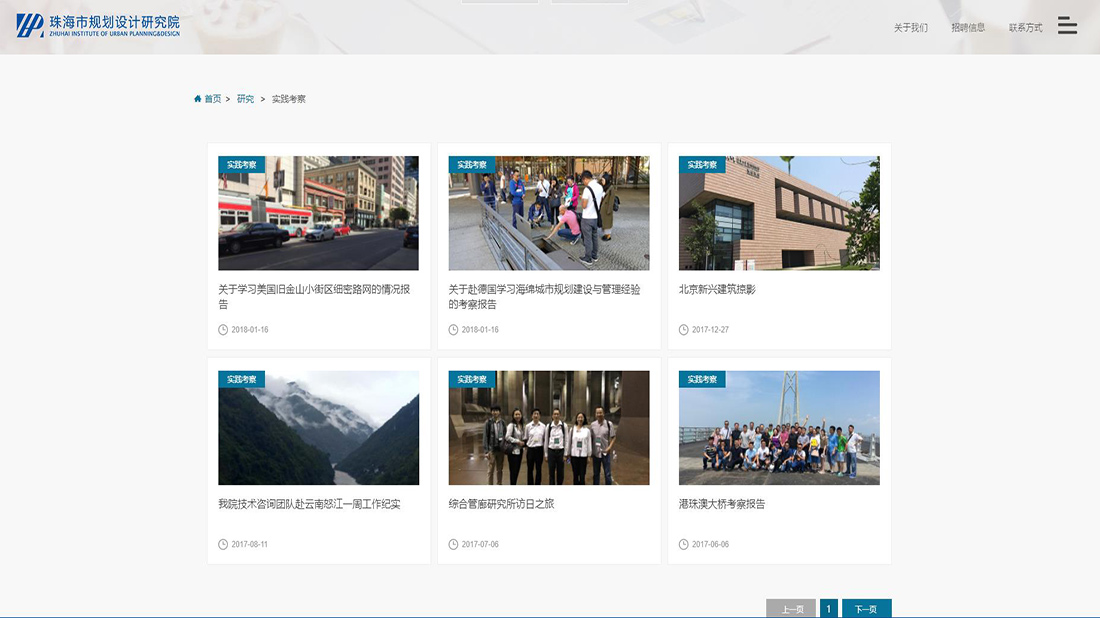Open article 综合管廊研究所访日之旅
The height and width of the screenshot is (618, 1100).
tap(501, 504)
